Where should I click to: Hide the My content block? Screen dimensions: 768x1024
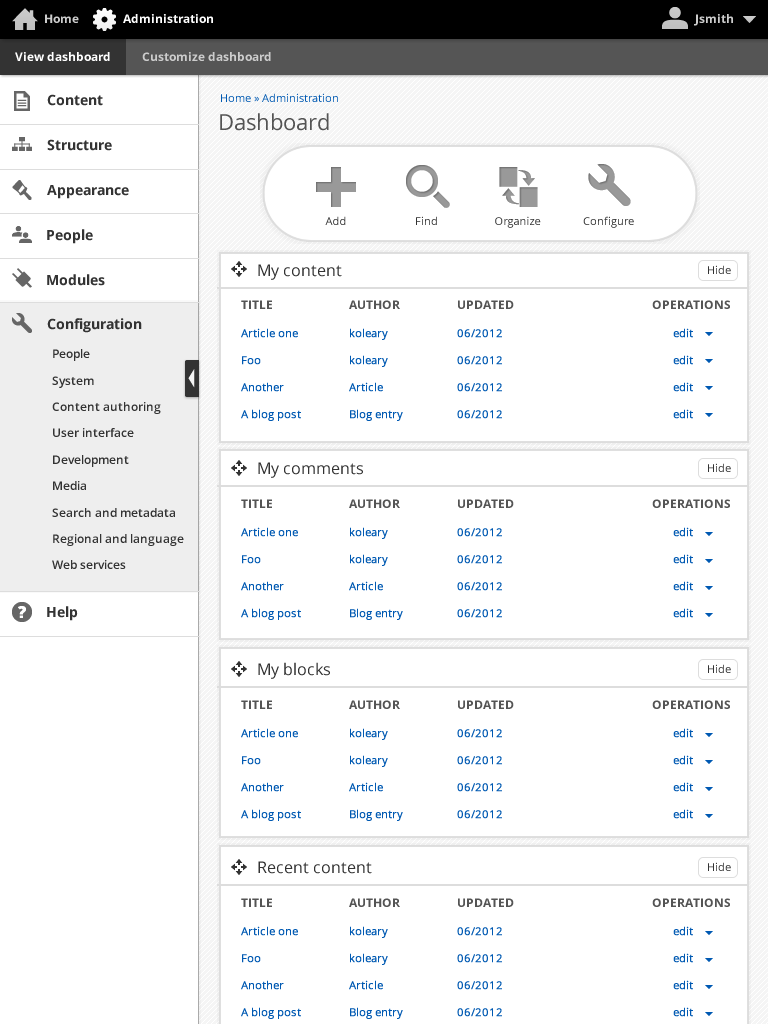pos(718,270)
